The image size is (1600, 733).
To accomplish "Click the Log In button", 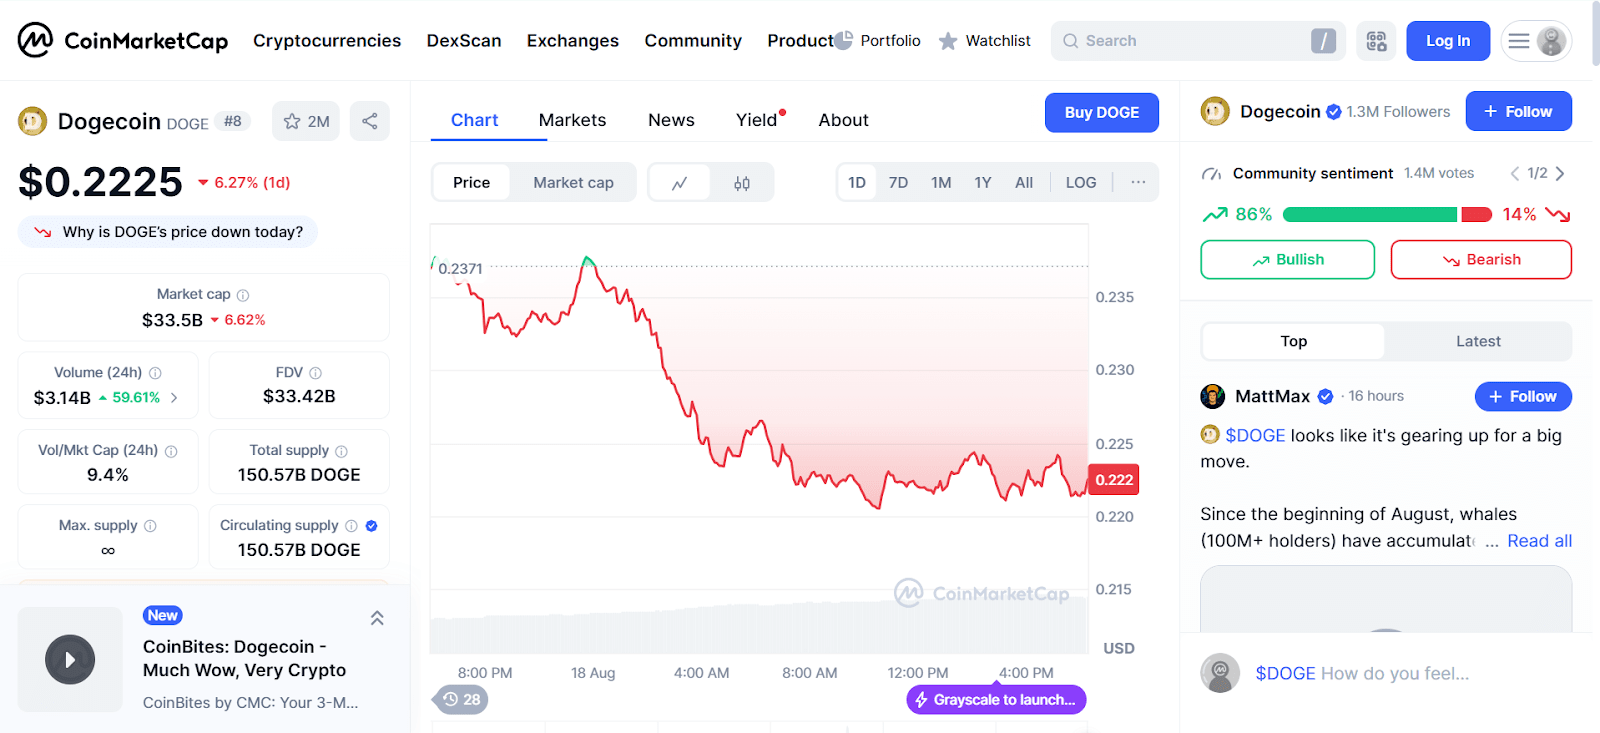I will coord(1448,41).
